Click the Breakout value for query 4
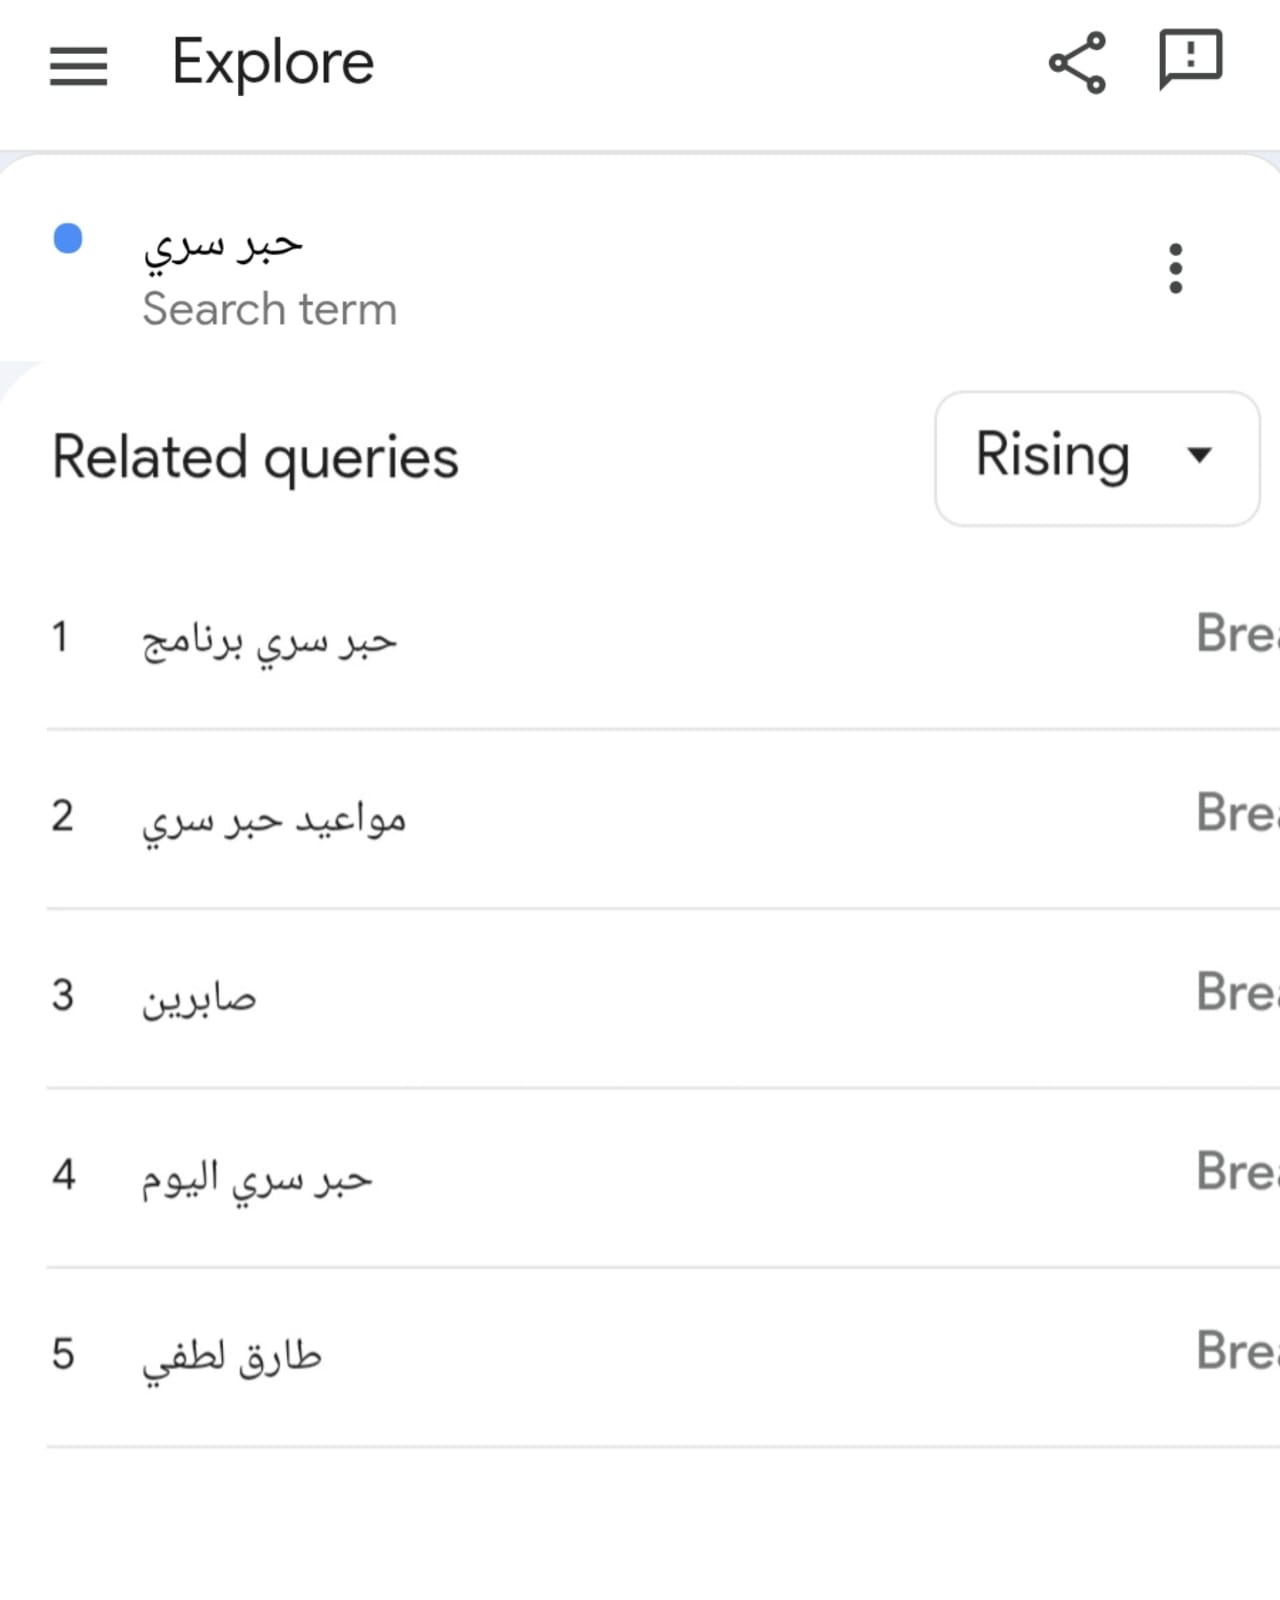This screenshot has height=1600, width=1280. coord(1237,1171)
